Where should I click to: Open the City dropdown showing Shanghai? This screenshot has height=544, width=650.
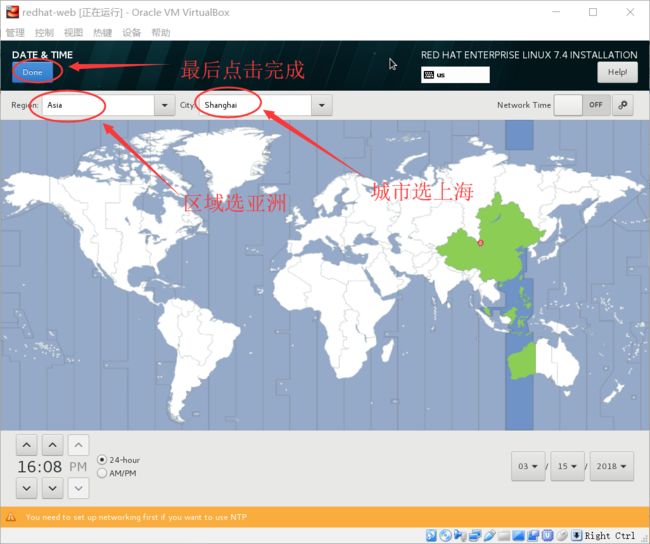pos(265,105)
